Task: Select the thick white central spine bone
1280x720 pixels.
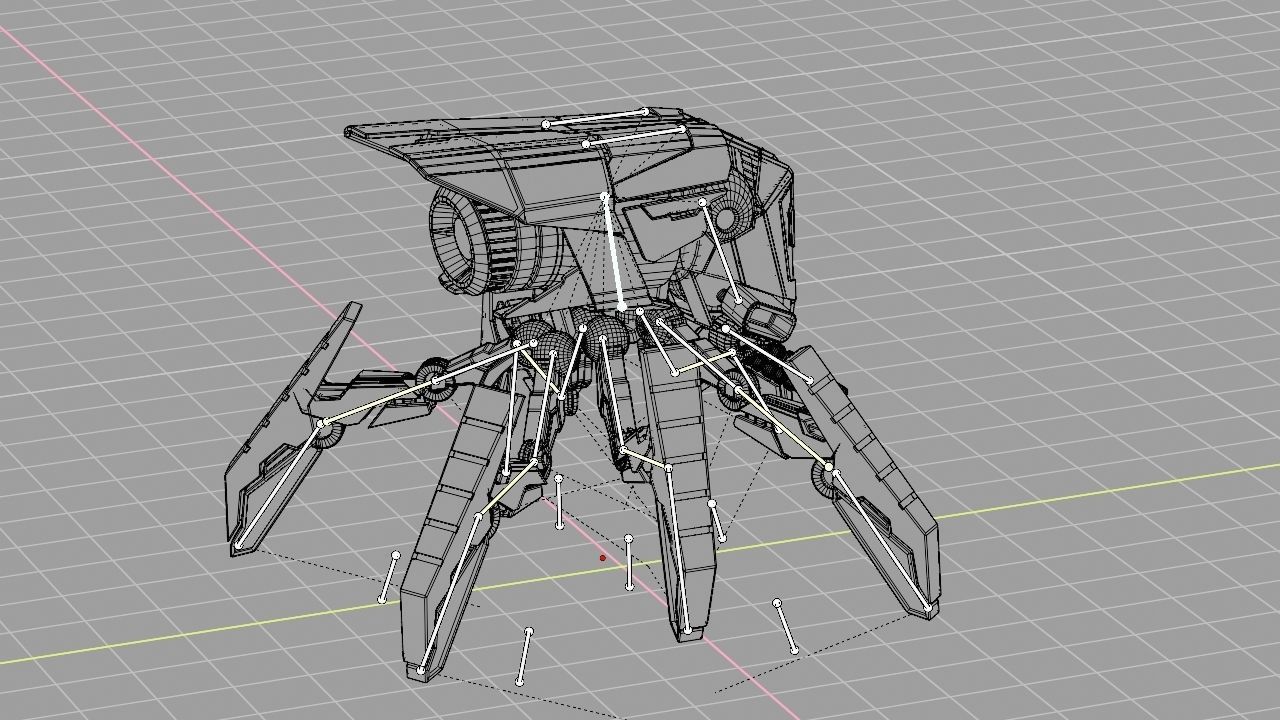Action: (612, 252)
